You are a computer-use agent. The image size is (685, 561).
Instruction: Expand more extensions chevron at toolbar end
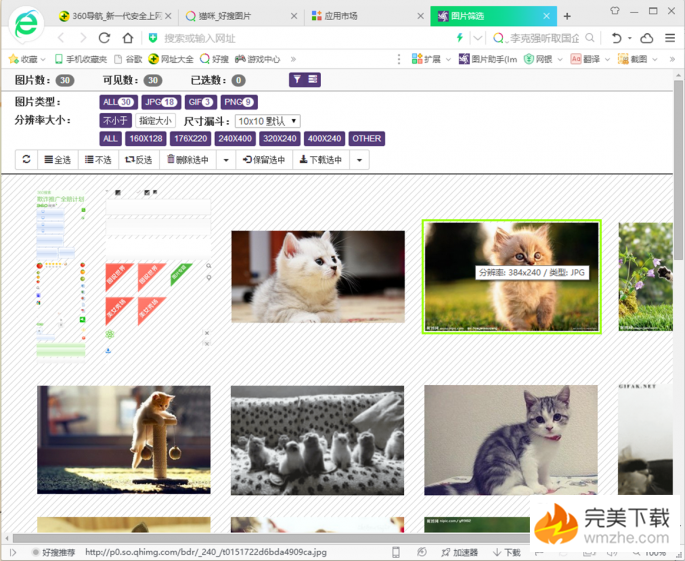672,59
